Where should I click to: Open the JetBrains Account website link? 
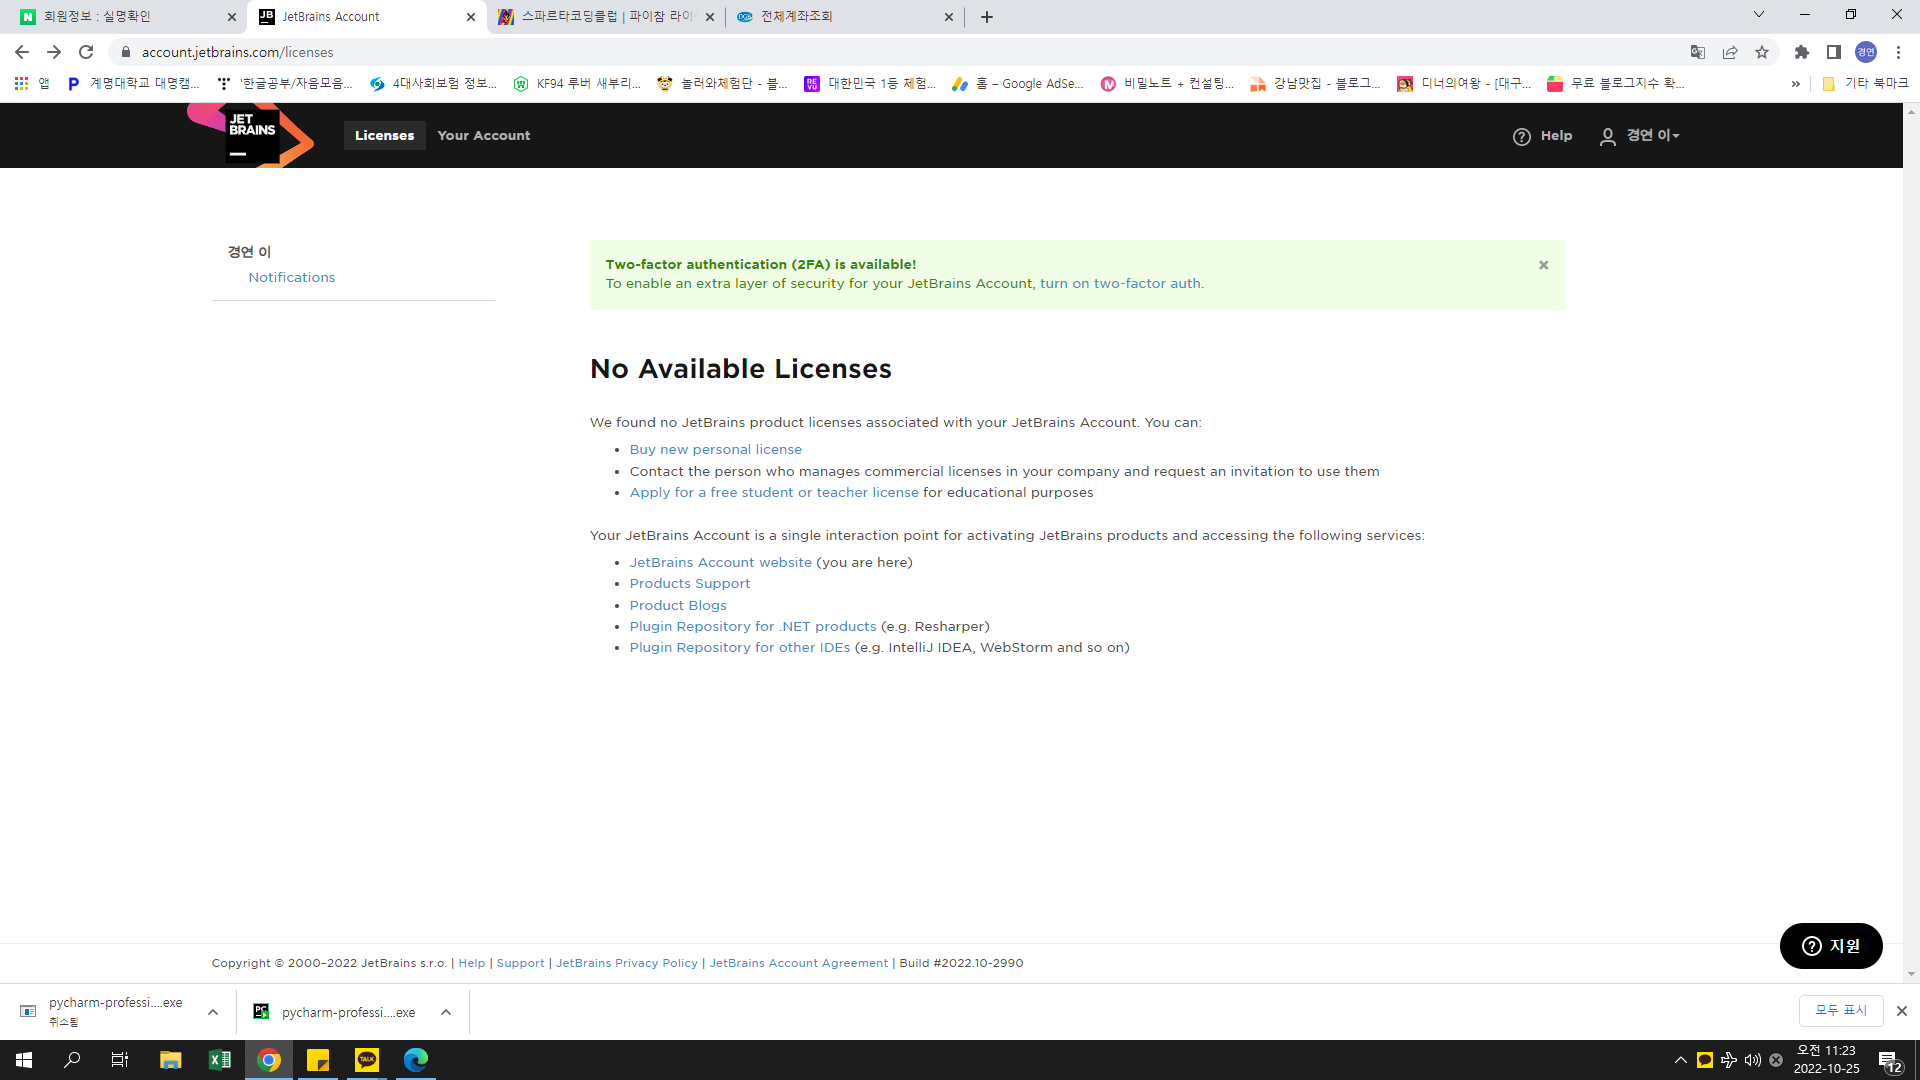tap(721, 563)
